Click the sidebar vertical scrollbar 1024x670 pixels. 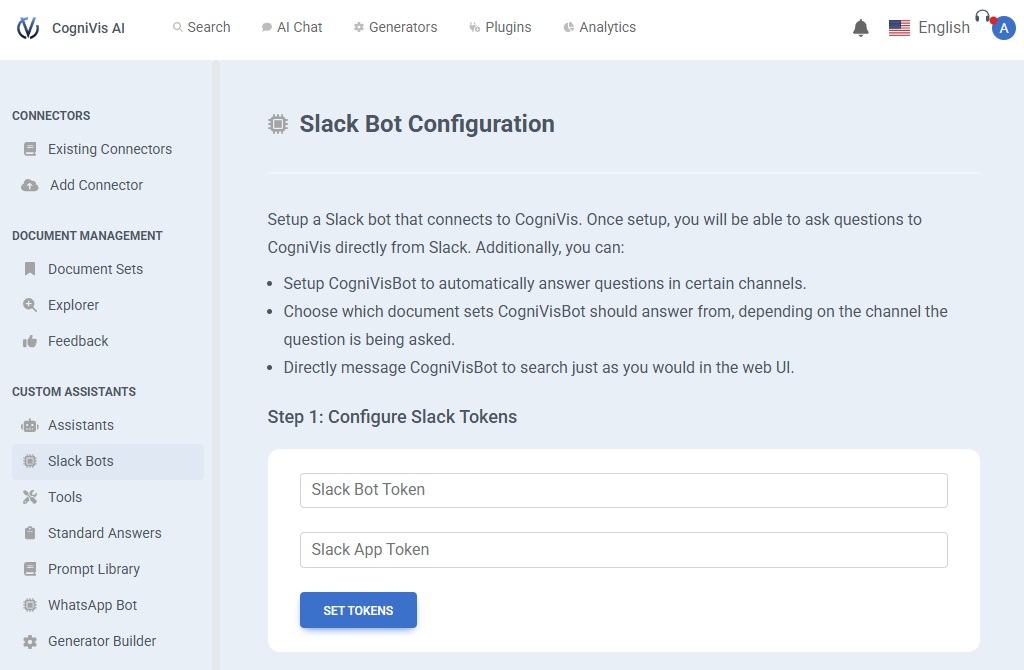click(216, 360)
